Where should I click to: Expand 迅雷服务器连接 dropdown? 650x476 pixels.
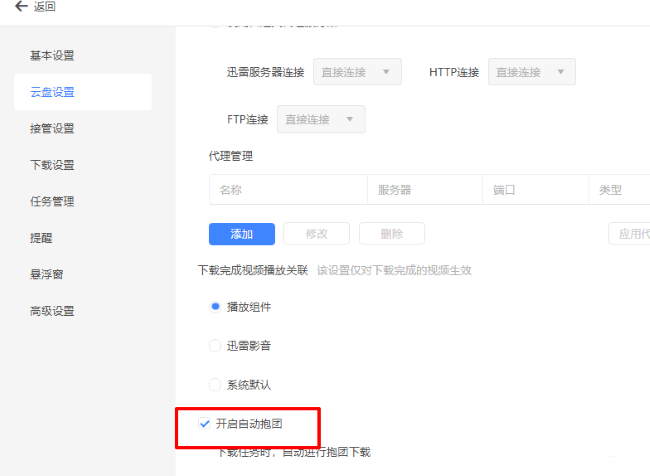(357, 72)
